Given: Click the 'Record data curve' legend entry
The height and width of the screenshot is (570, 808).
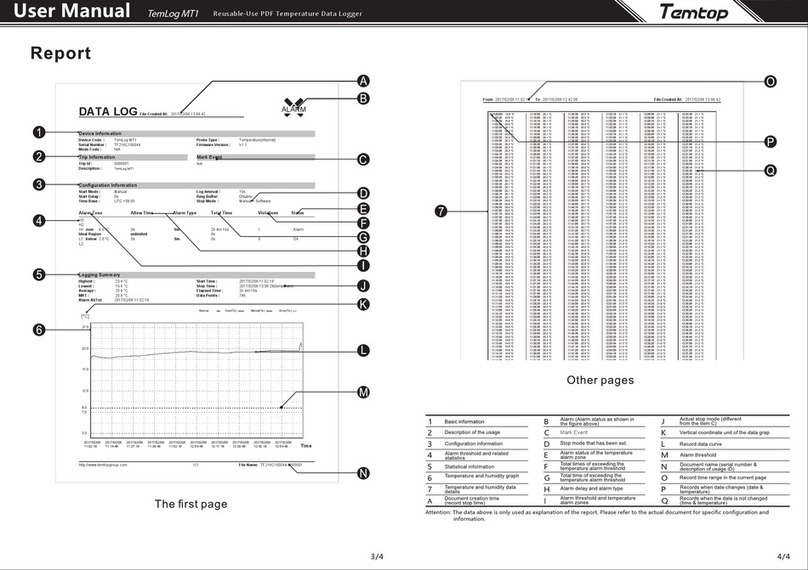Looking at the screenshot, I should click(700, 444).
